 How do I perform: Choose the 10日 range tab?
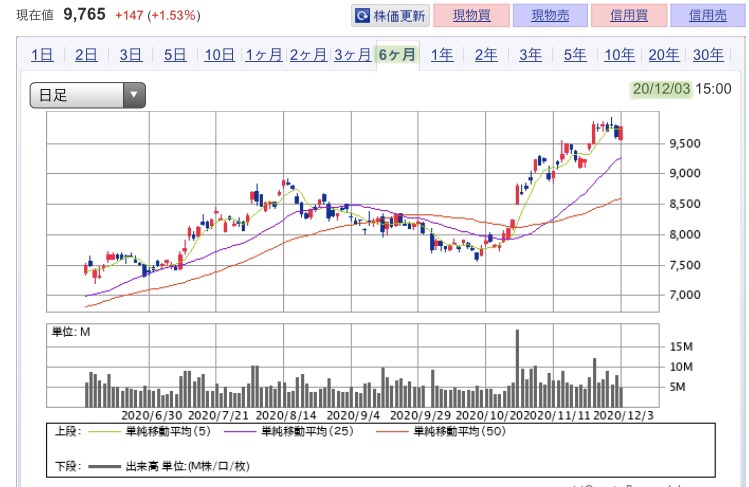(x=219, y=55)
